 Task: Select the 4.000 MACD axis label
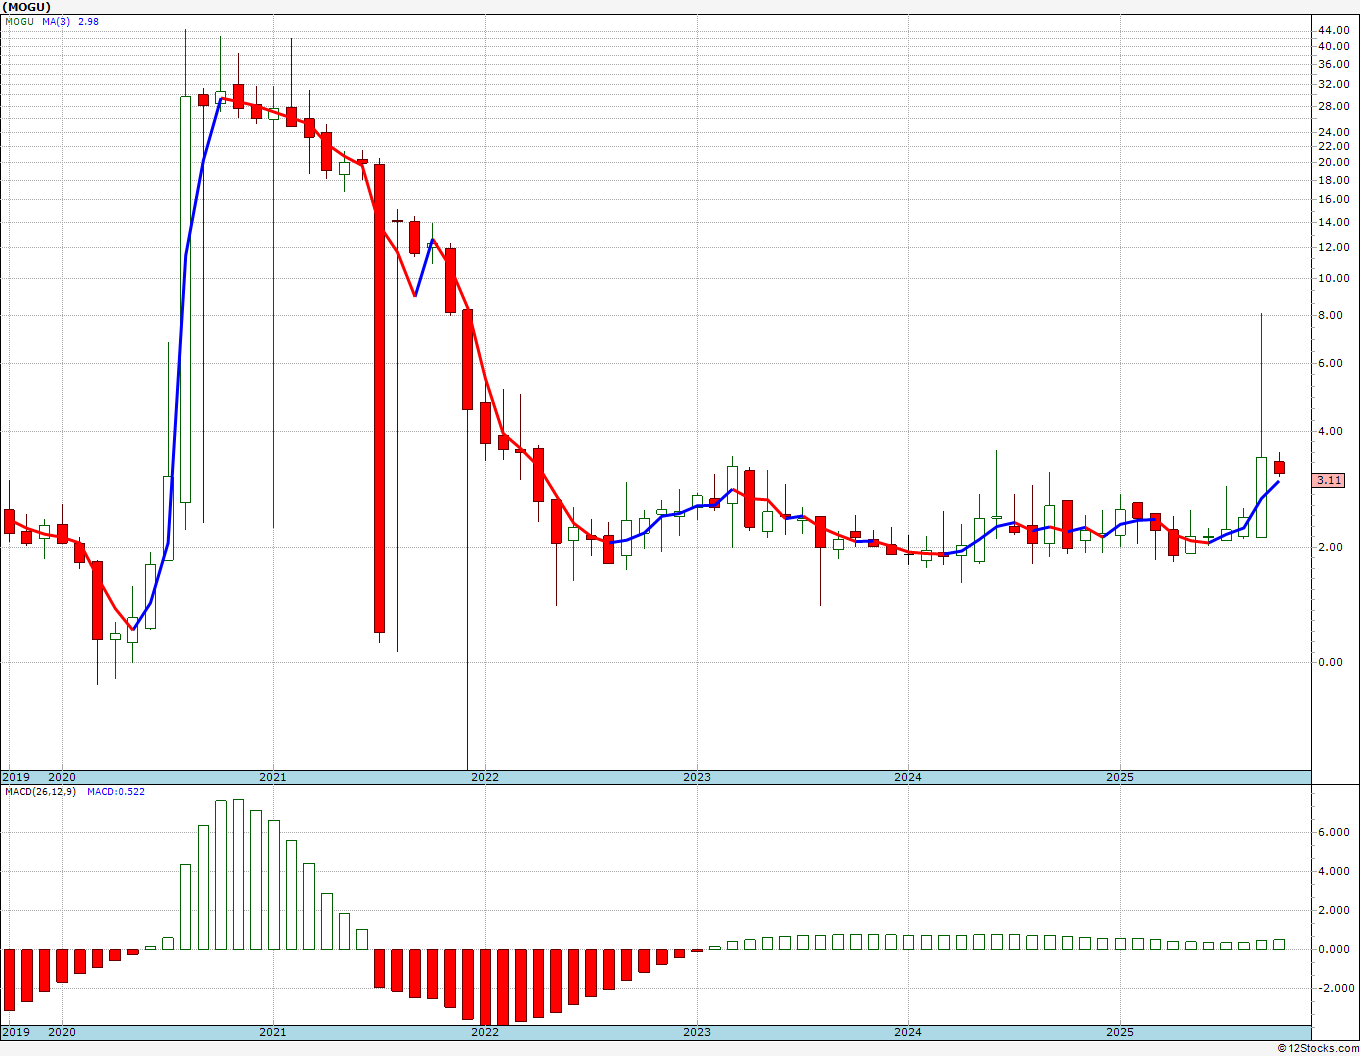tap(1333, 871)
